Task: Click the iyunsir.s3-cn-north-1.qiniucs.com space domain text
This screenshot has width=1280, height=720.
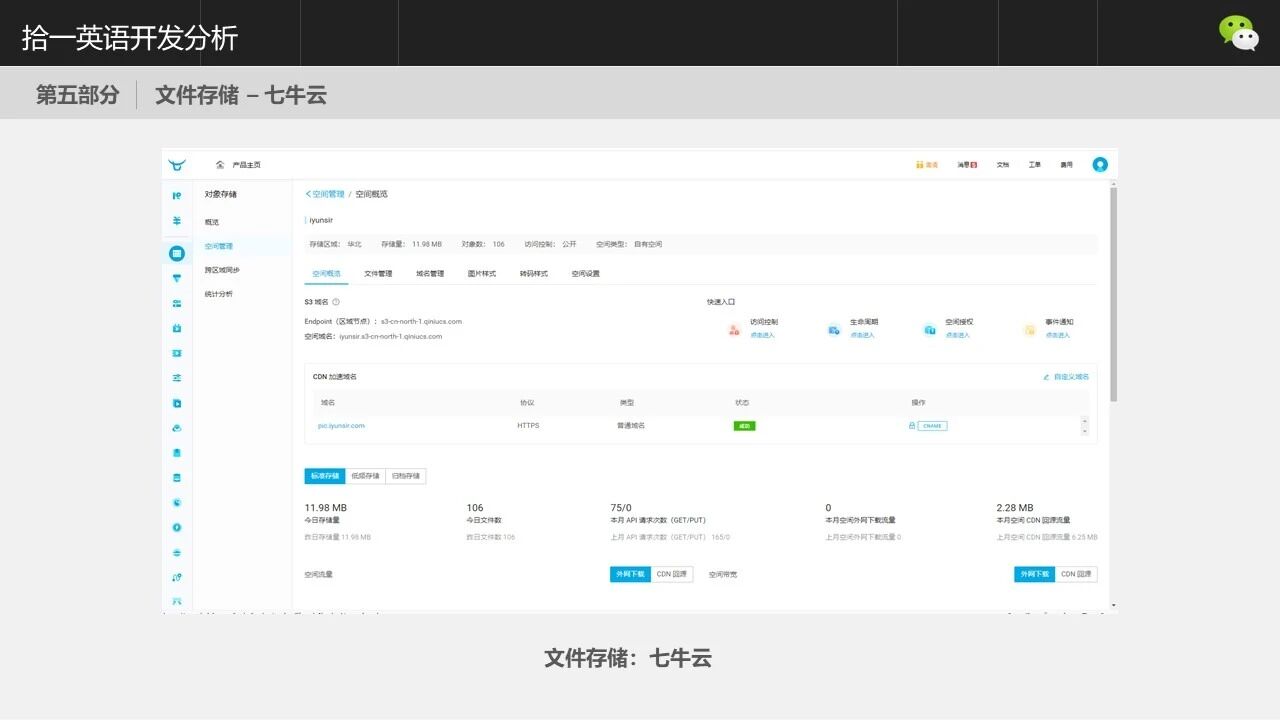Action: pos(391,337)
